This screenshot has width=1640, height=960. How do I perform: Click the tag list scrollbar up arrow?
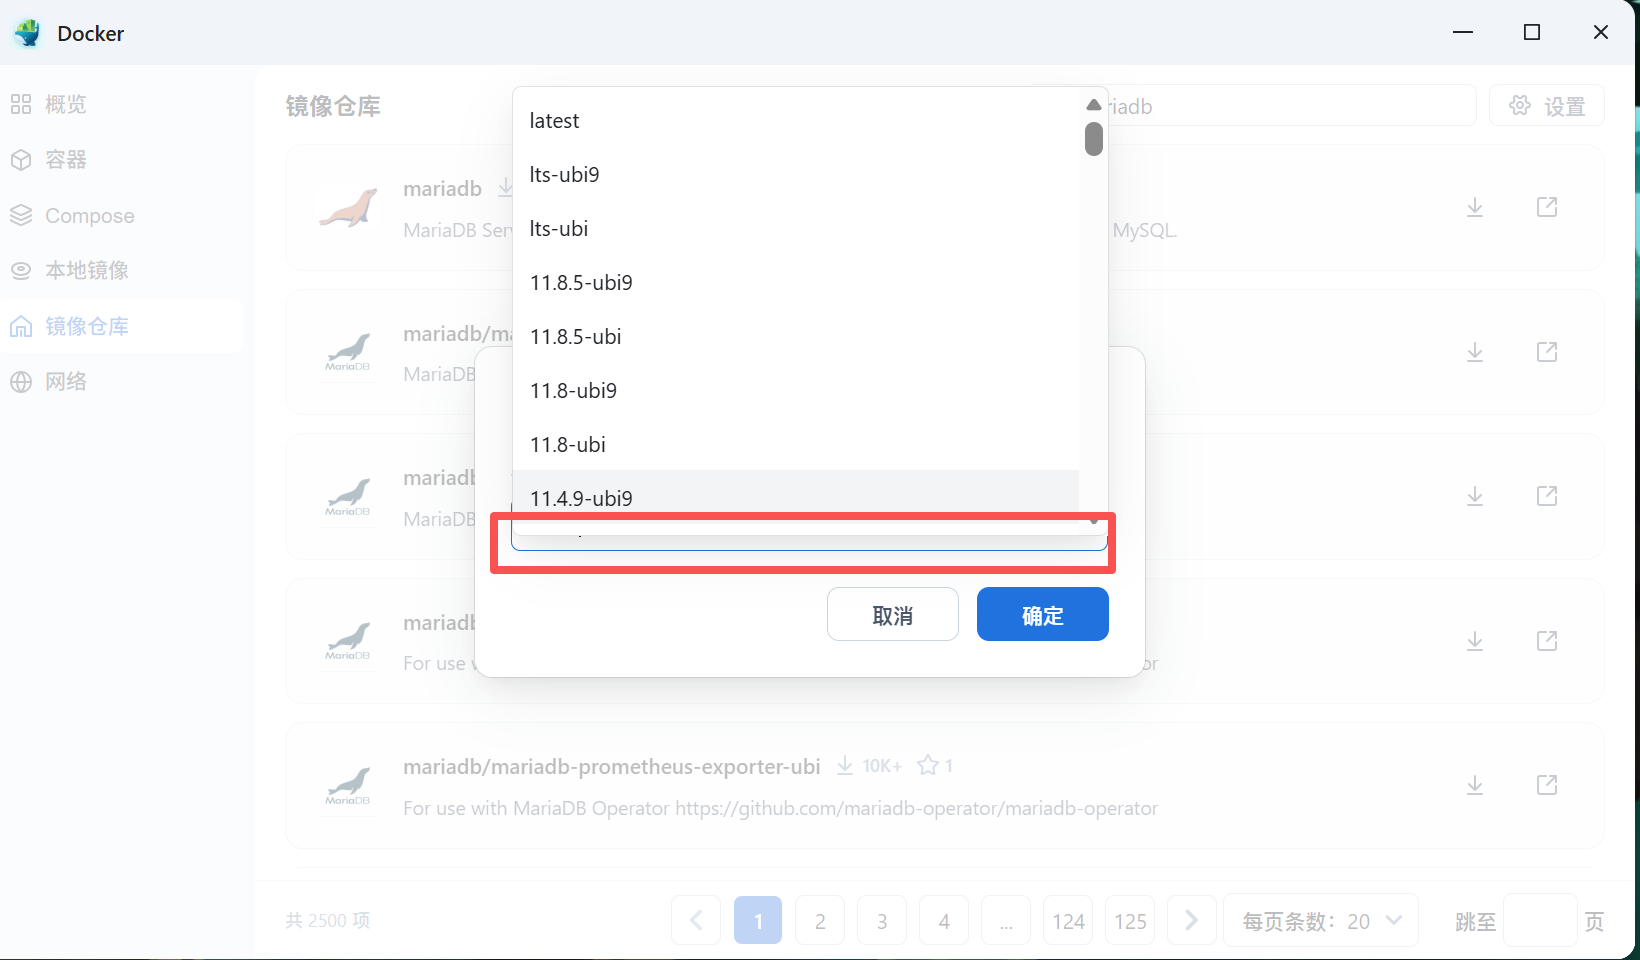[x=1094, y=104]
